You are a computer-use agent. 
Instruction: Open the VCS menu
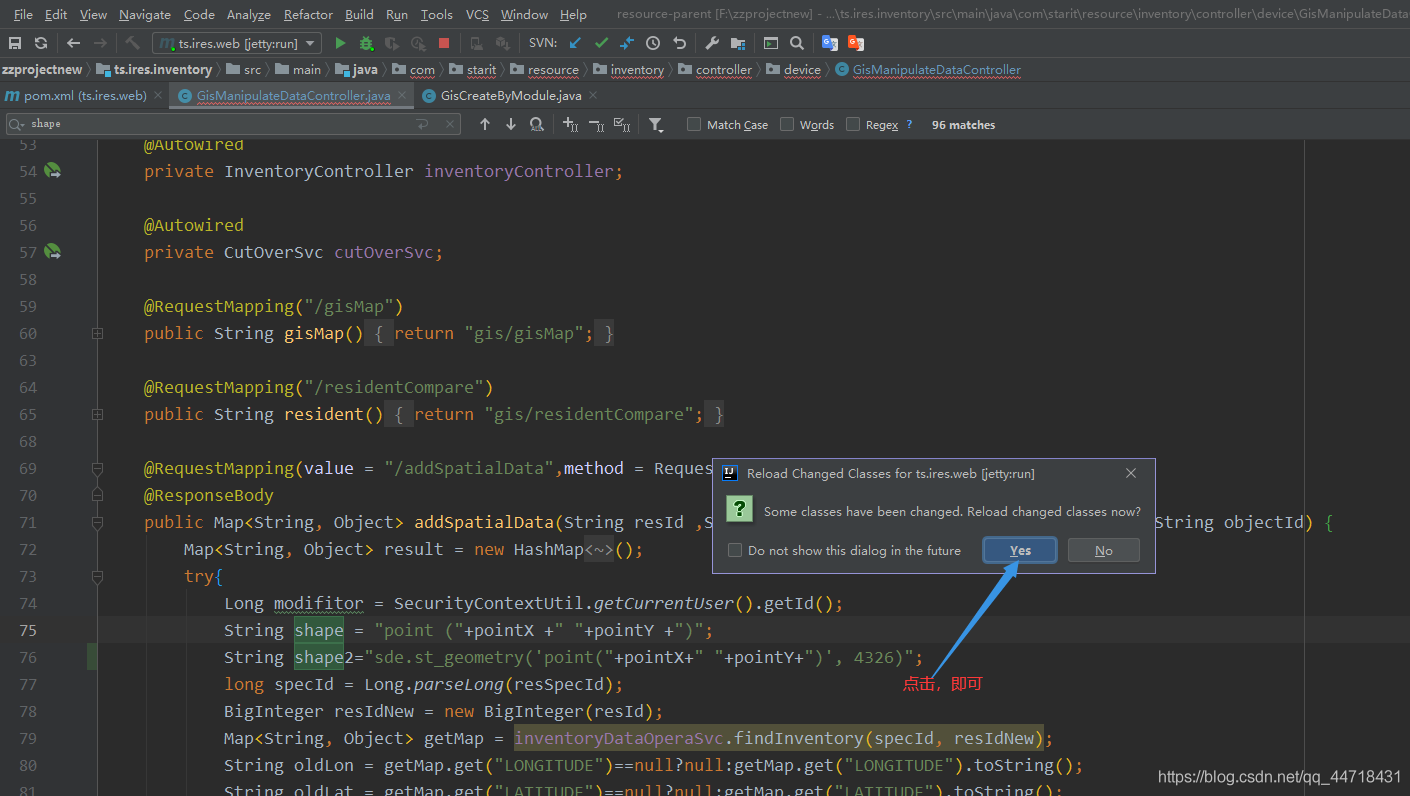coord(478,15)
